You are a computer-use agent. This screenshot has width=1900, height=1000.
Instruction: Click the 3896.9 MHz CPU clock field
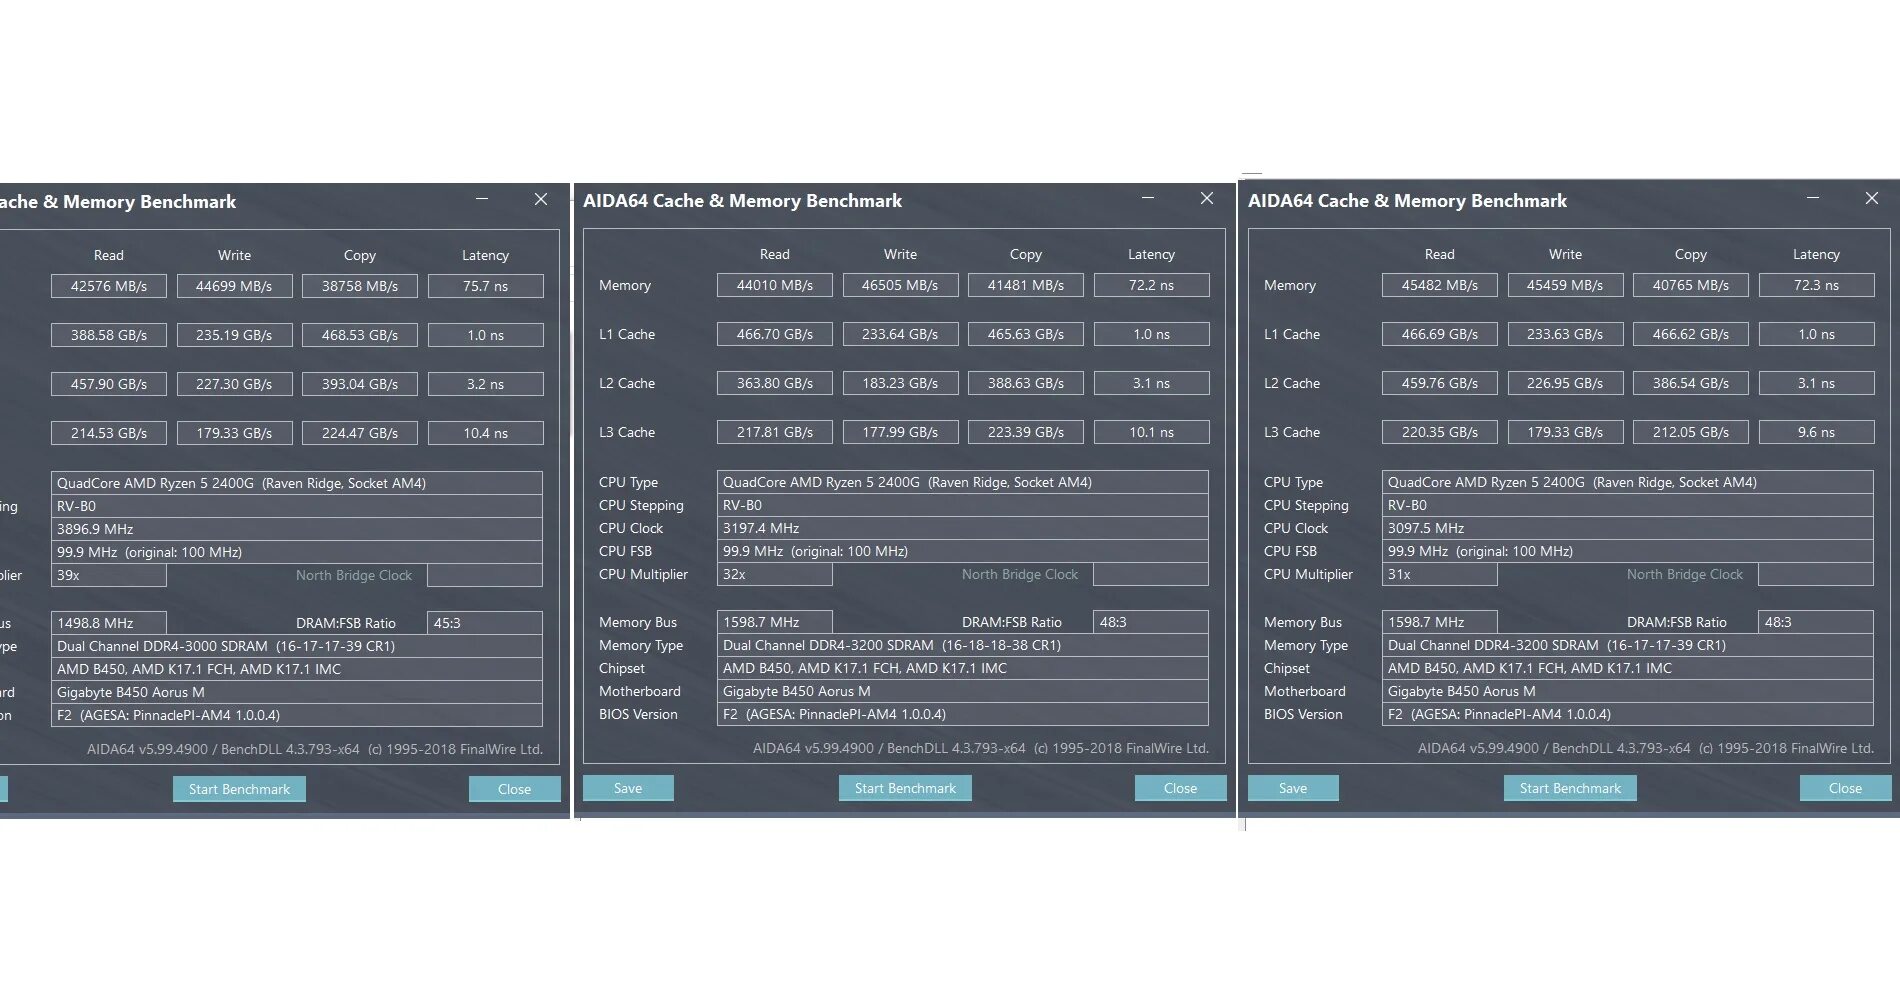[x=297, y=529]
